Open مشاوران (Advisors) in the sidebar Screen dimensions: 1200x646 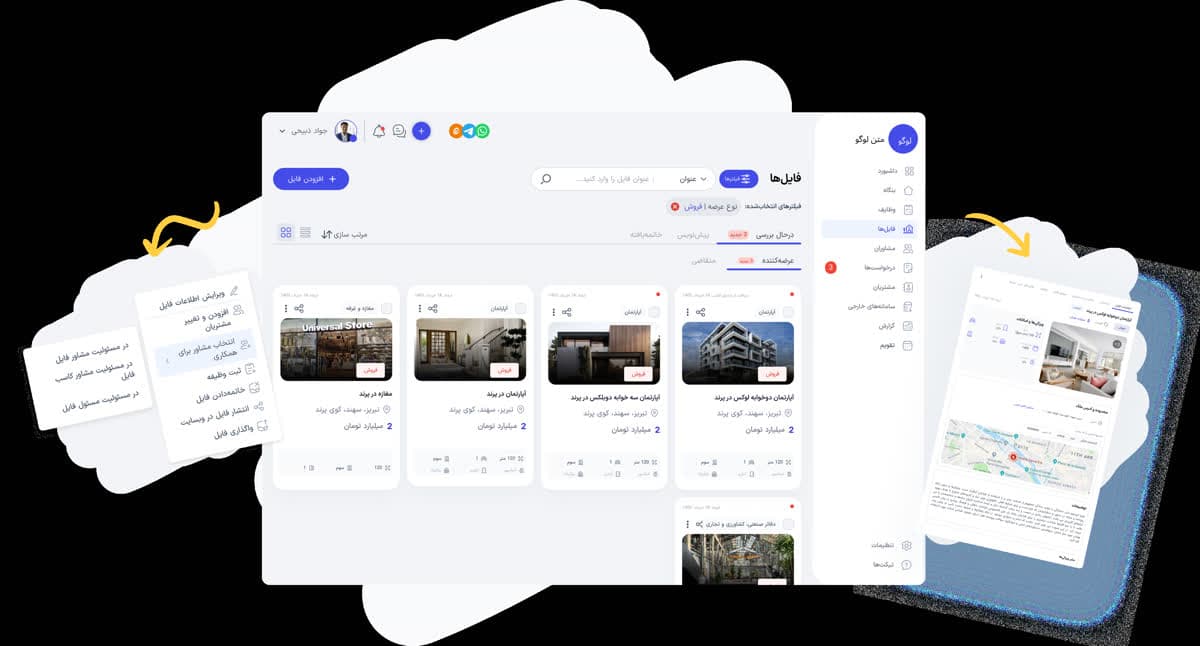pos(896,248)
